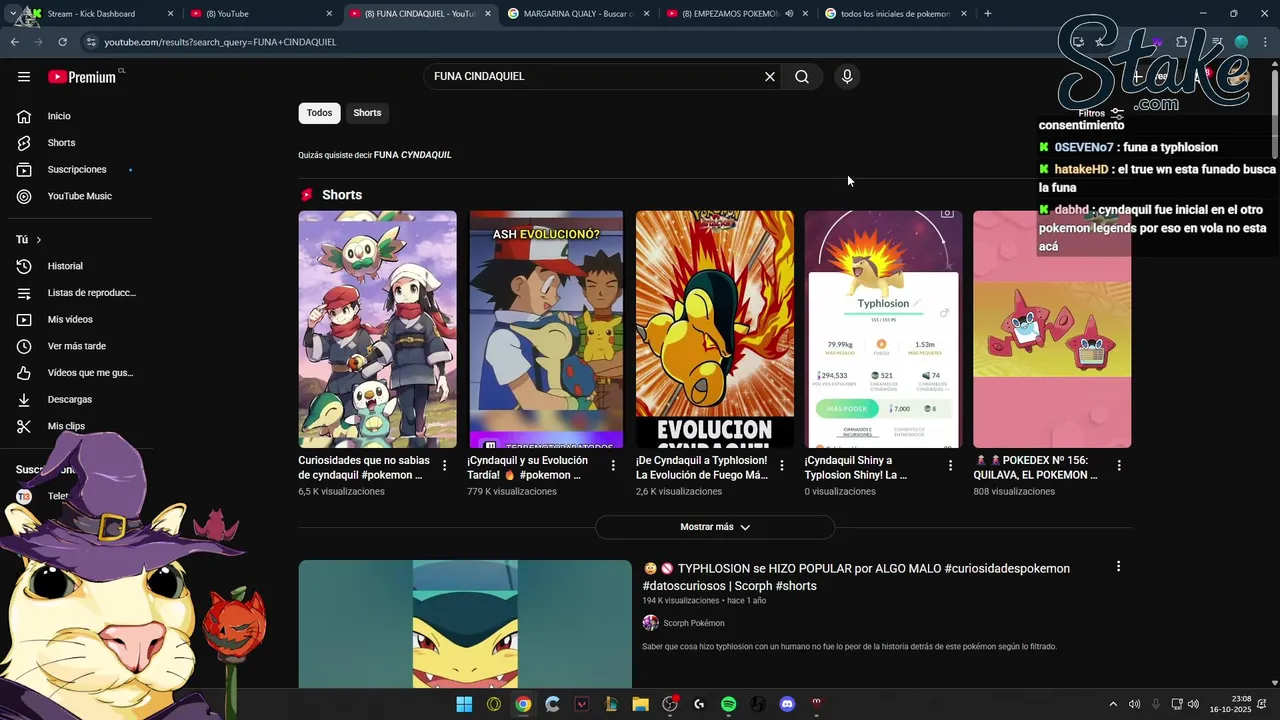Open Curiosidades que no sabías de cyndaquil title
Viewport: 1280px width, 720px height.
[x=364, y=468]
